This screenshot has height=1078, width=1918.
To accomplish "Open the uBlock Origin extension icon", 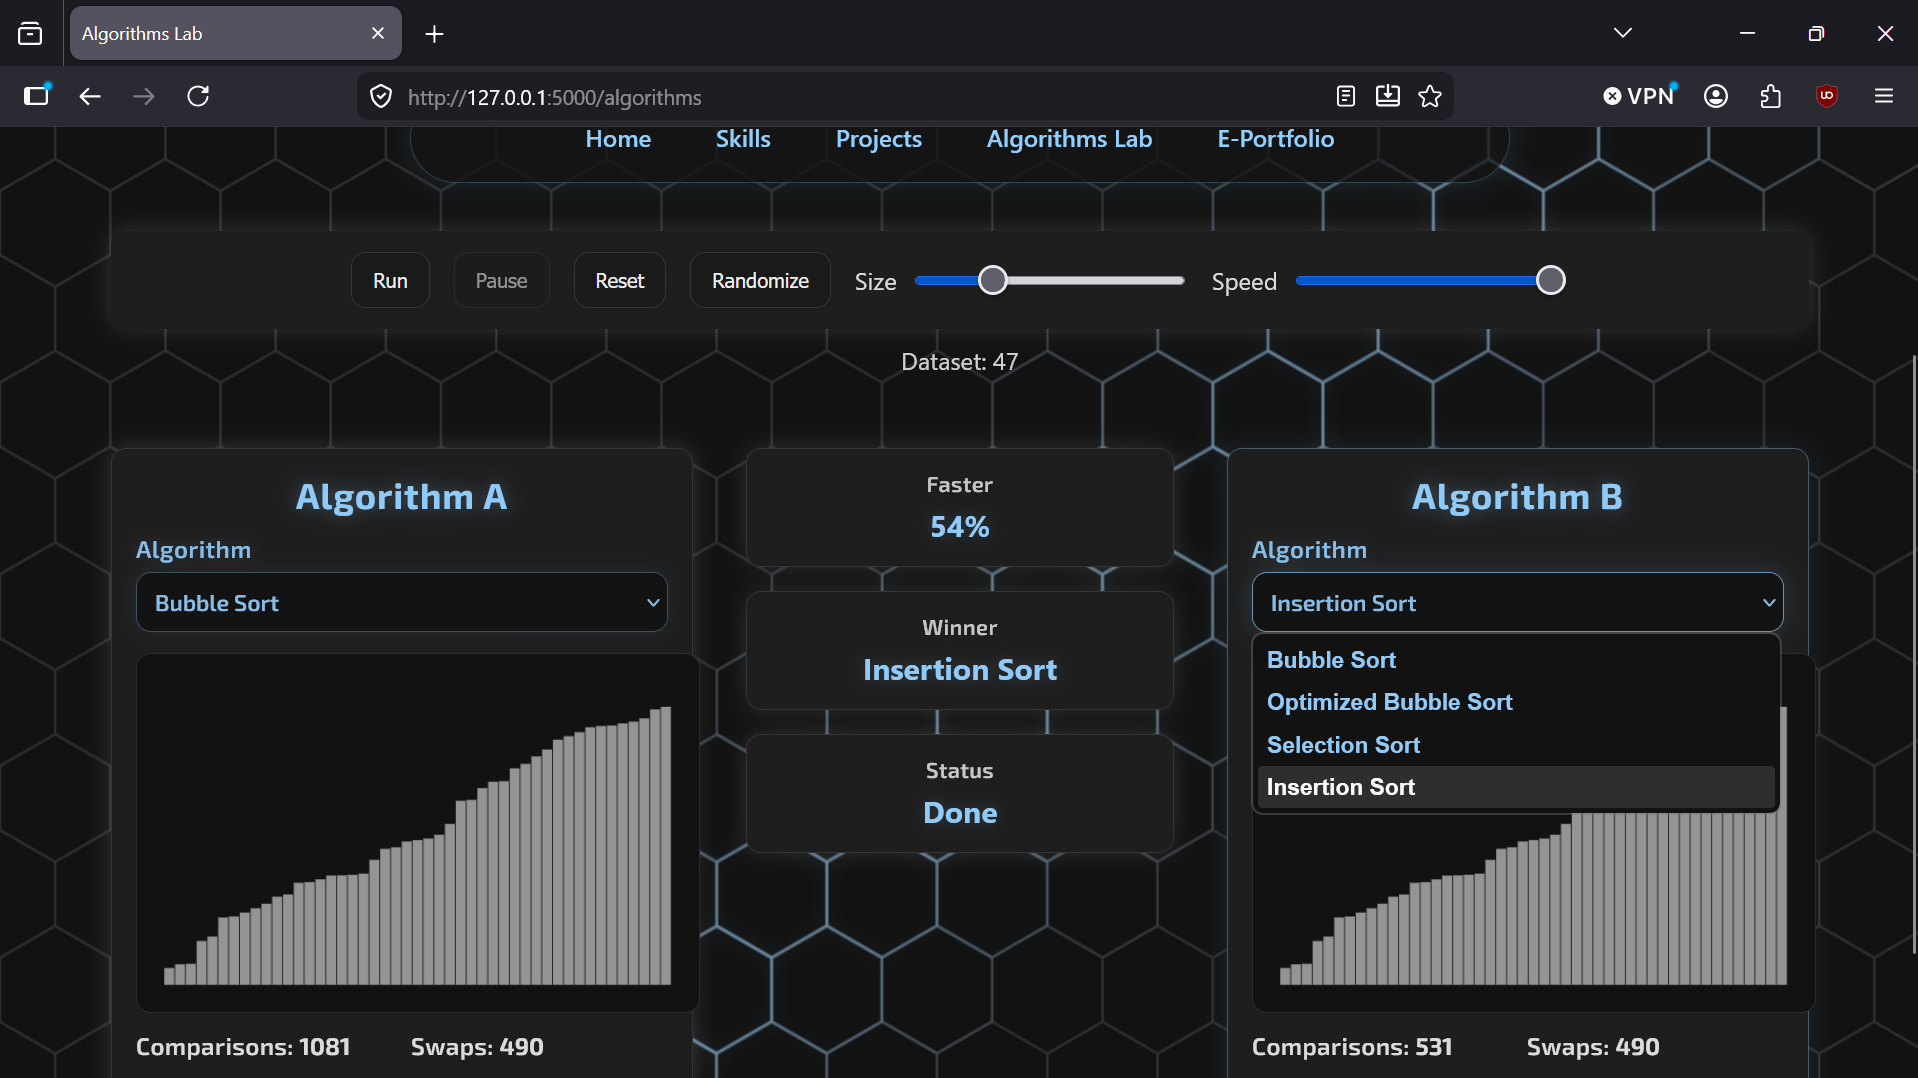I will (1827, 96).
